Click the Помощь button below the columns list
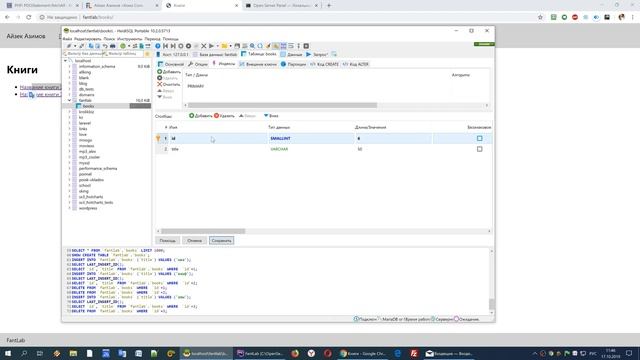This screenshot has height=360, width=640. click(x=167, y=240)
